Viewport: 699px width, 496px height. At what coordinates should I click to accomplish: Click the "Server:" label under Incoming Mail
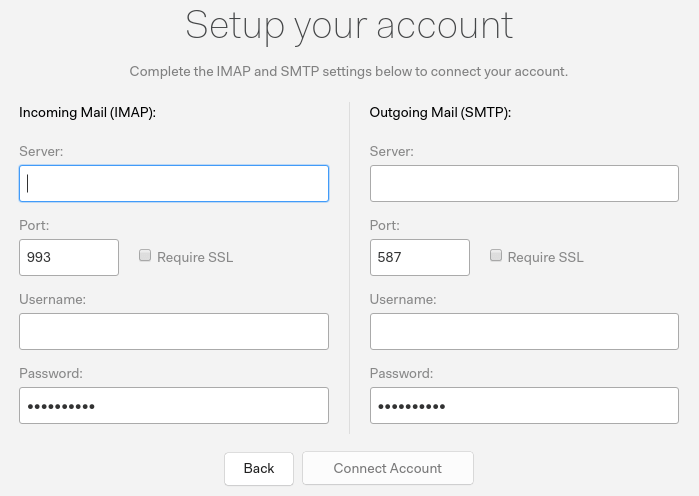click(41, 151)
